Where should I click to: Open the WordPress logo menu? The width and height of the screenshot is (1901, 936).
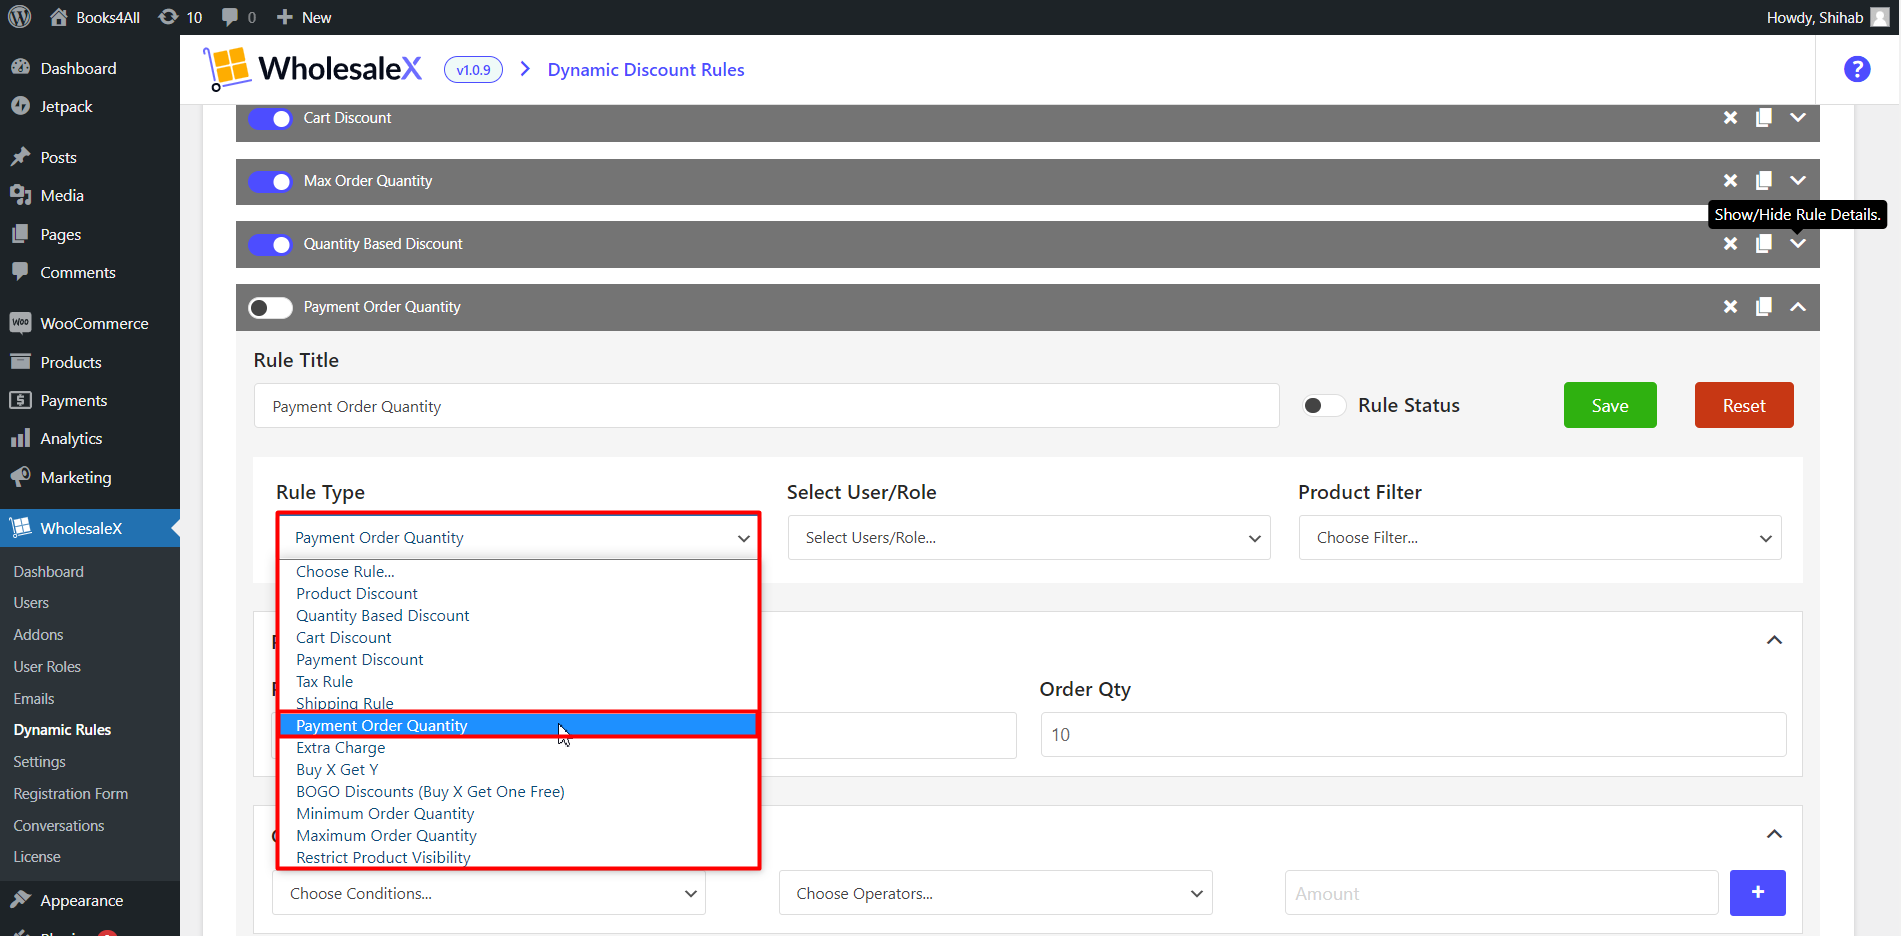tap(20, 17)
